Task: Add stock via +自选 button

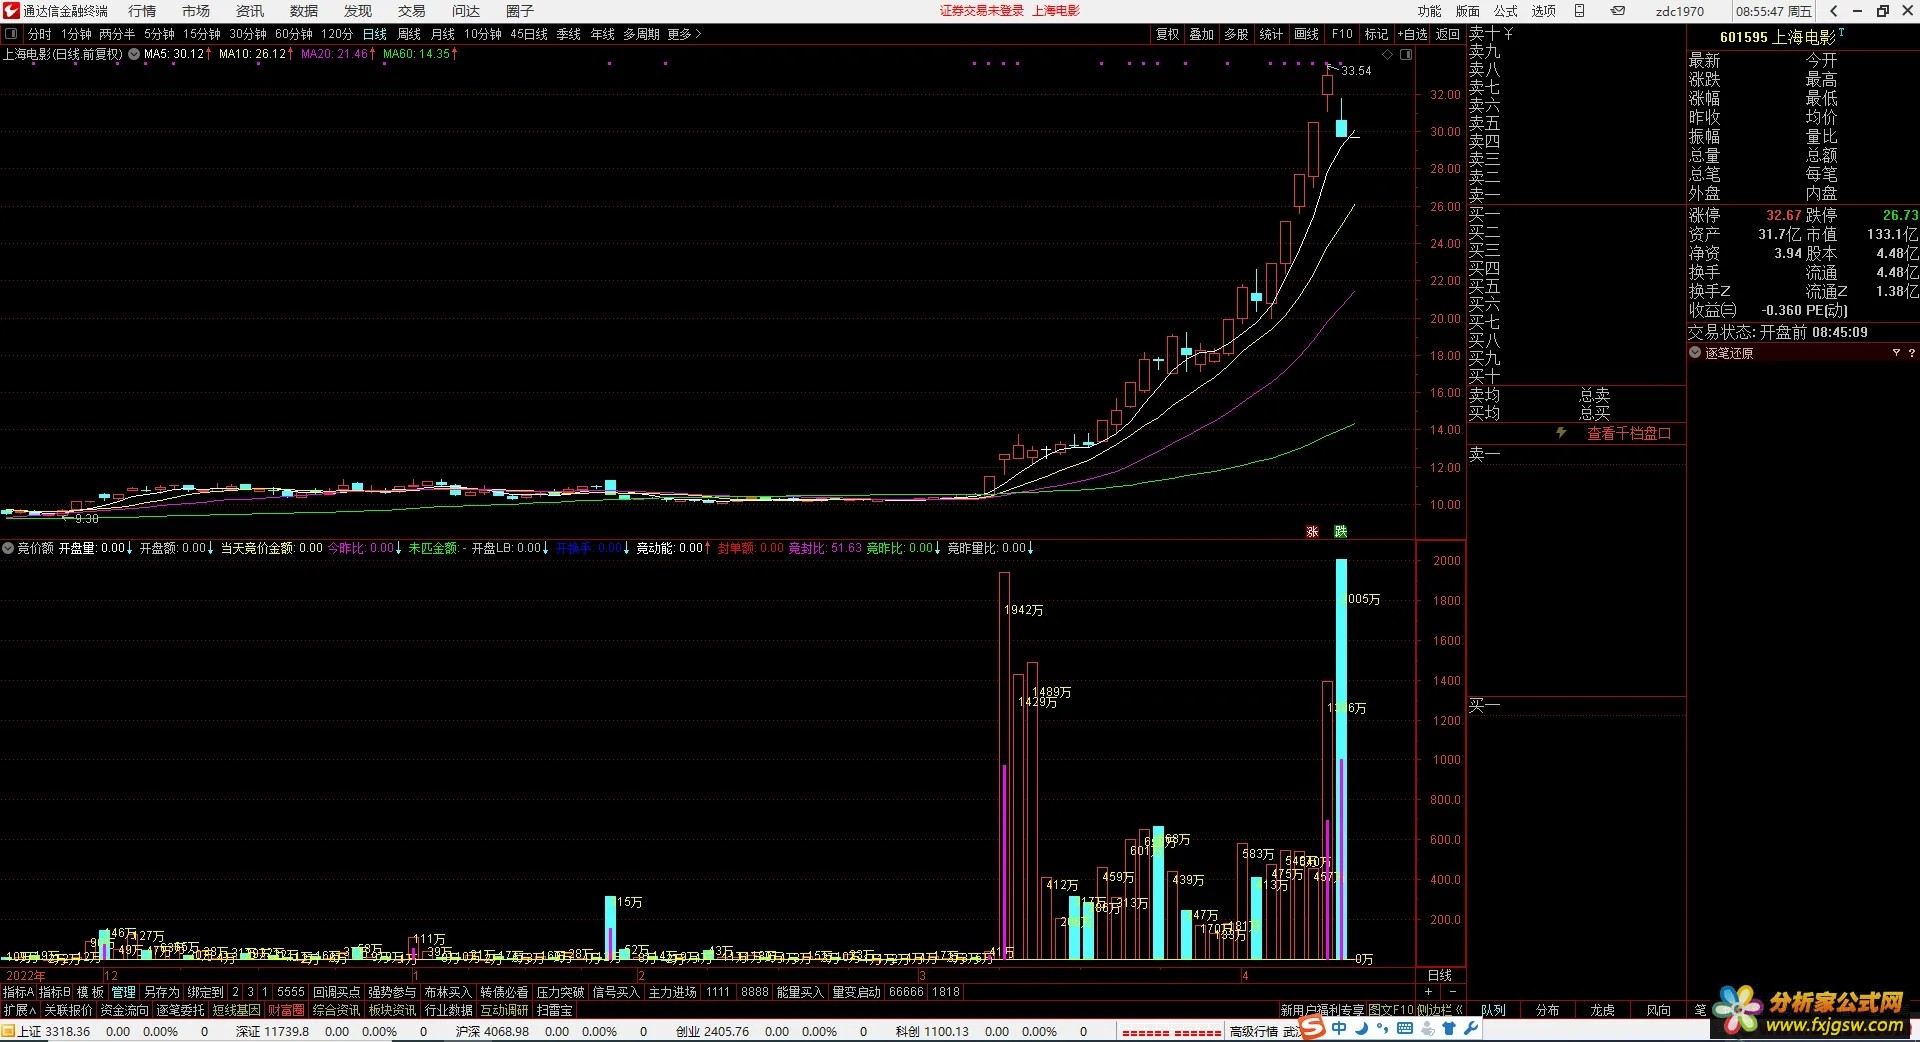Action: pos(1411,34)
